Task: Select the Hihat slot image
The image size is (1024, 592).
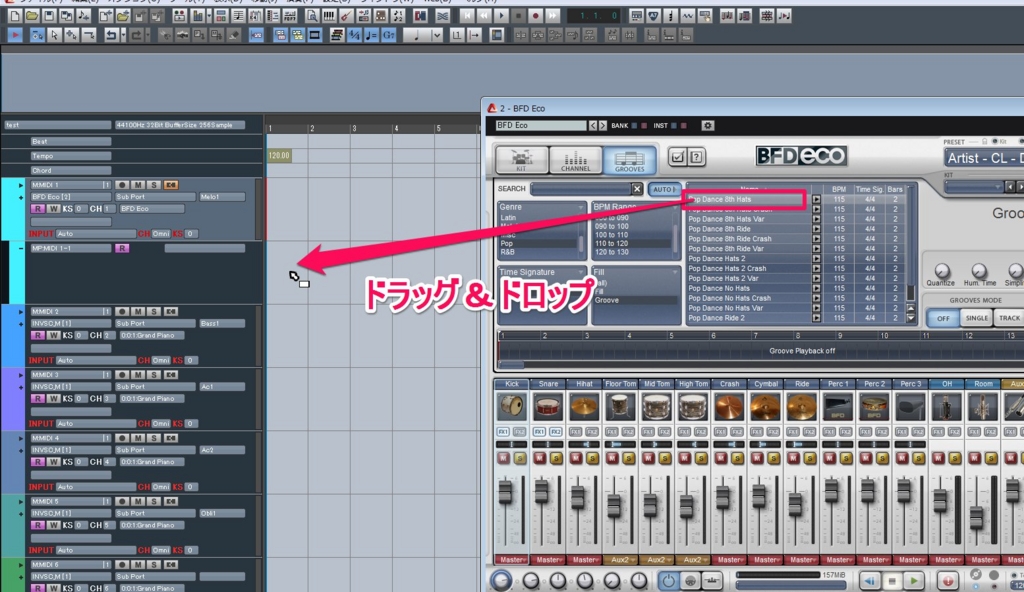Action: [x=584, y=406]
